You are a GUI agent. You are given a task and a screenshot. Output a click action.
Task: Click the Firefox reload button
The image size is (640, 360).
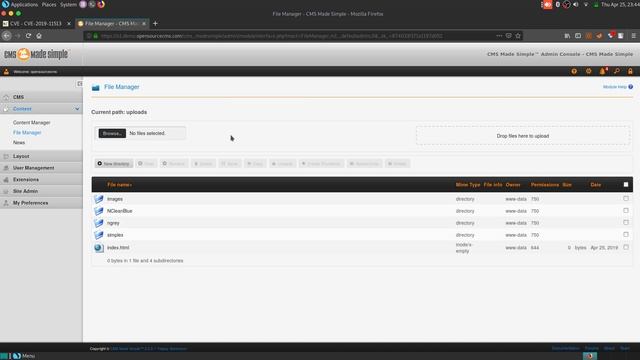(28, 36)
